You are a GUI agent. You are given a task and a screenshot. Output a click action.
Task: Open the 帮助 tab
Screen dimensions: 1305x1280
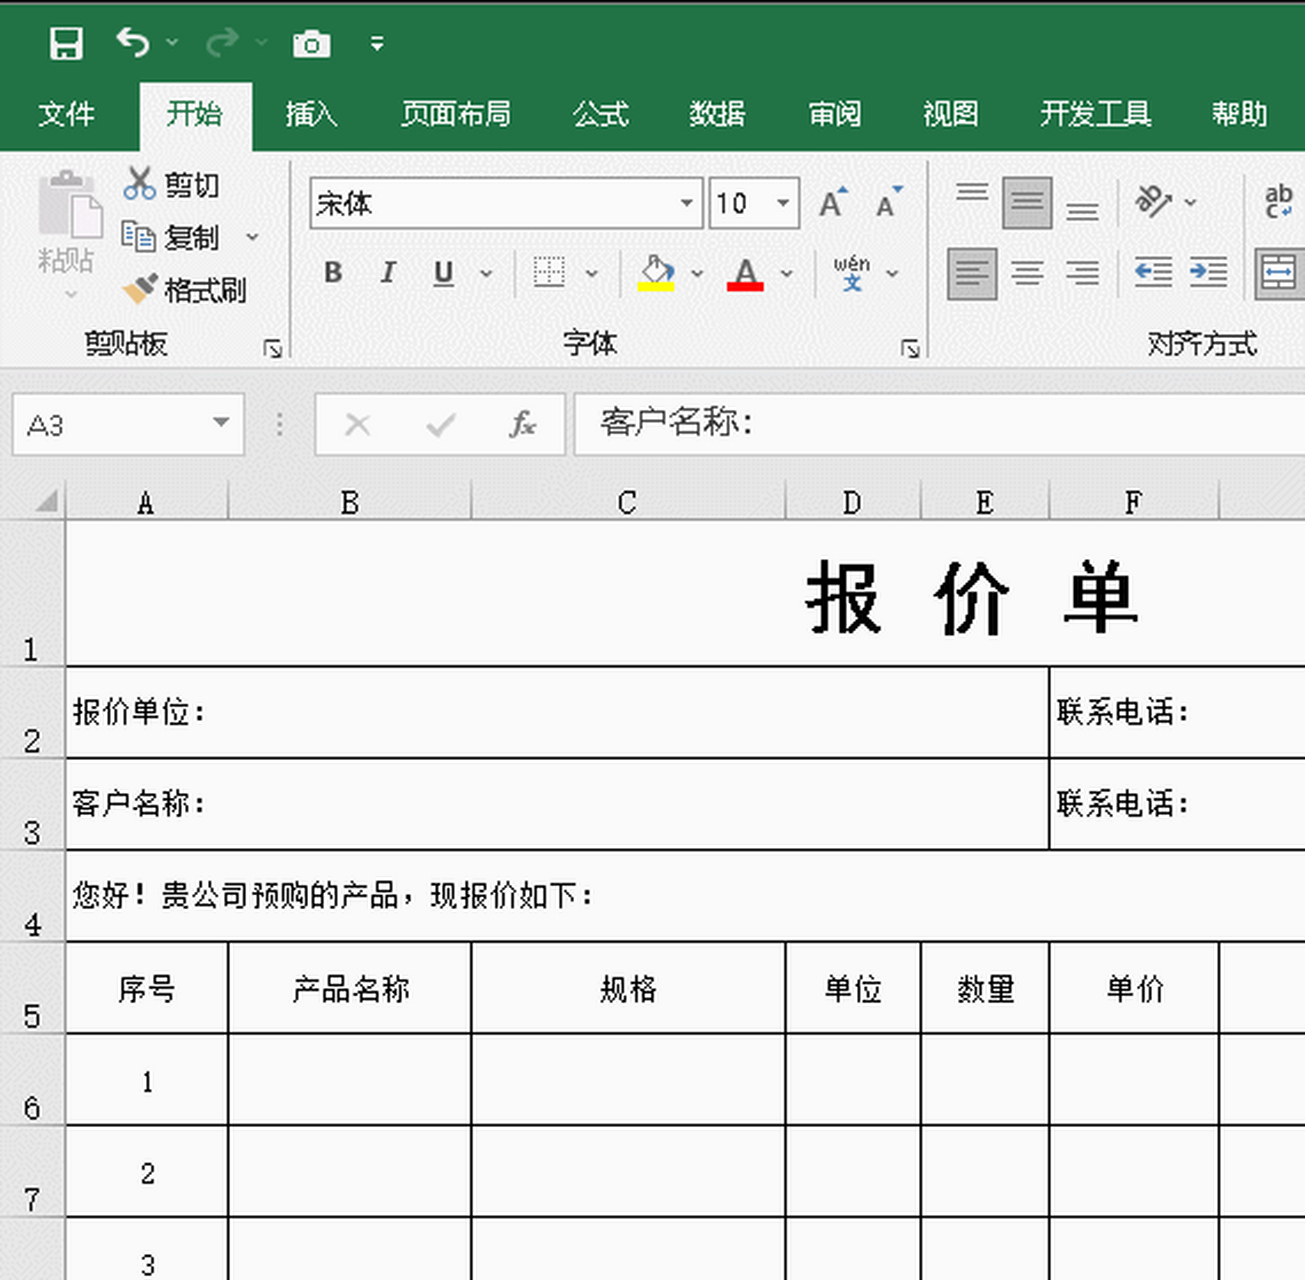coord(1239,114)
